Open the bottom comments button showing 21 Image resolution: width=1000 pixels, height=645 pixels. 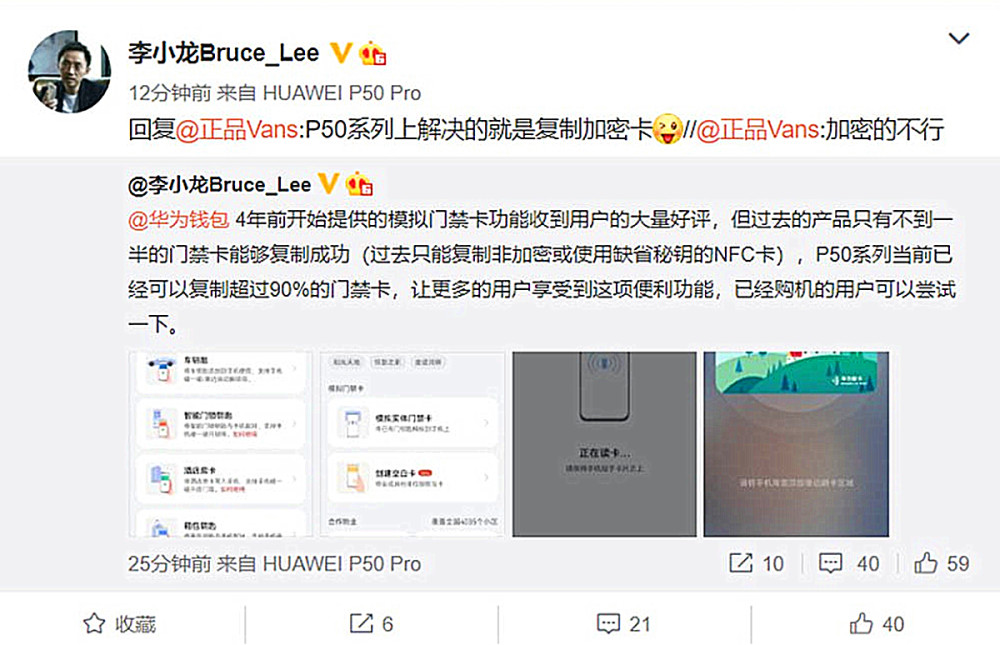coord(623,624)
